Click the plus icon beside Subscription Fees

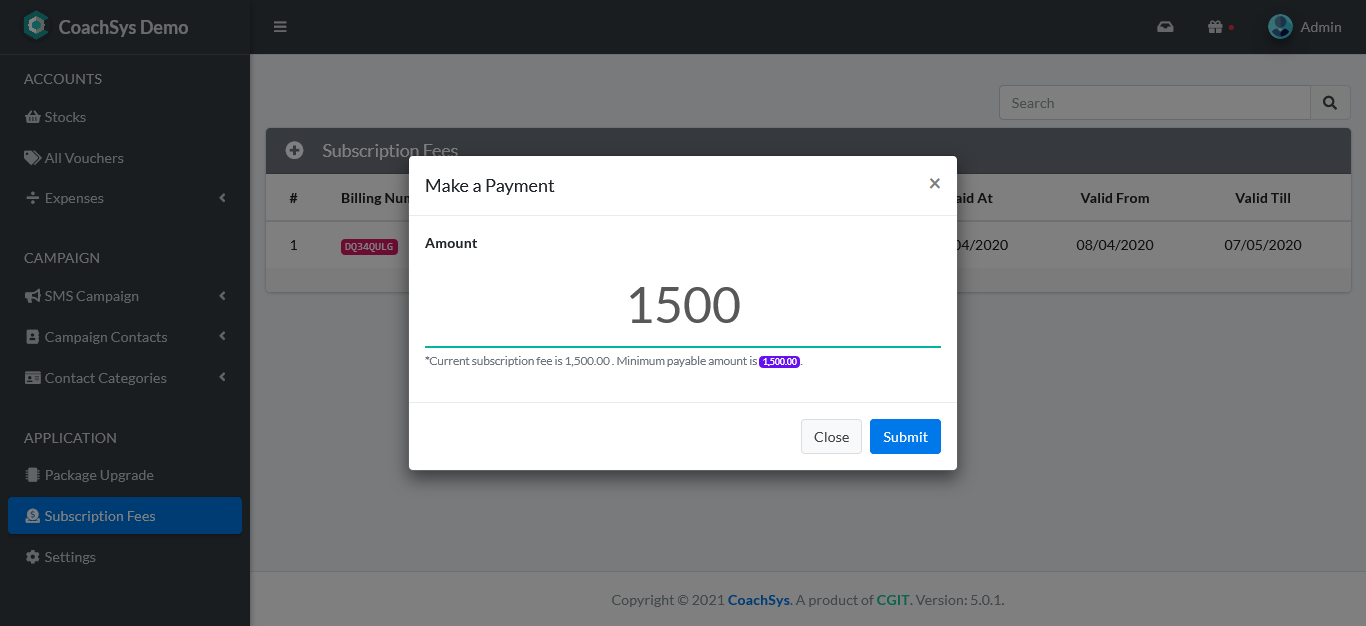(x=294, y=151)
